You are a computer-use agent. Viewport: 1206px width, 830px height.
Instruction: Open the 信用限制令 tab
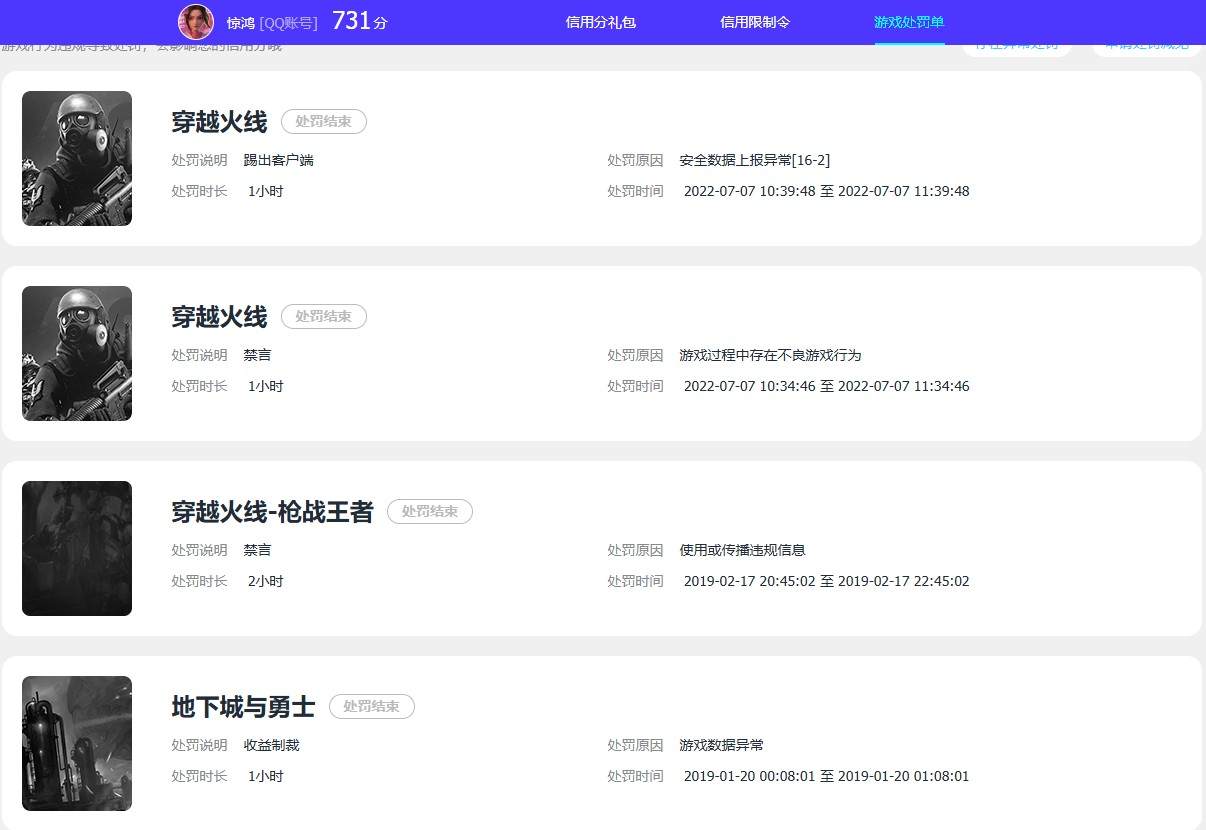pos(755,22)
